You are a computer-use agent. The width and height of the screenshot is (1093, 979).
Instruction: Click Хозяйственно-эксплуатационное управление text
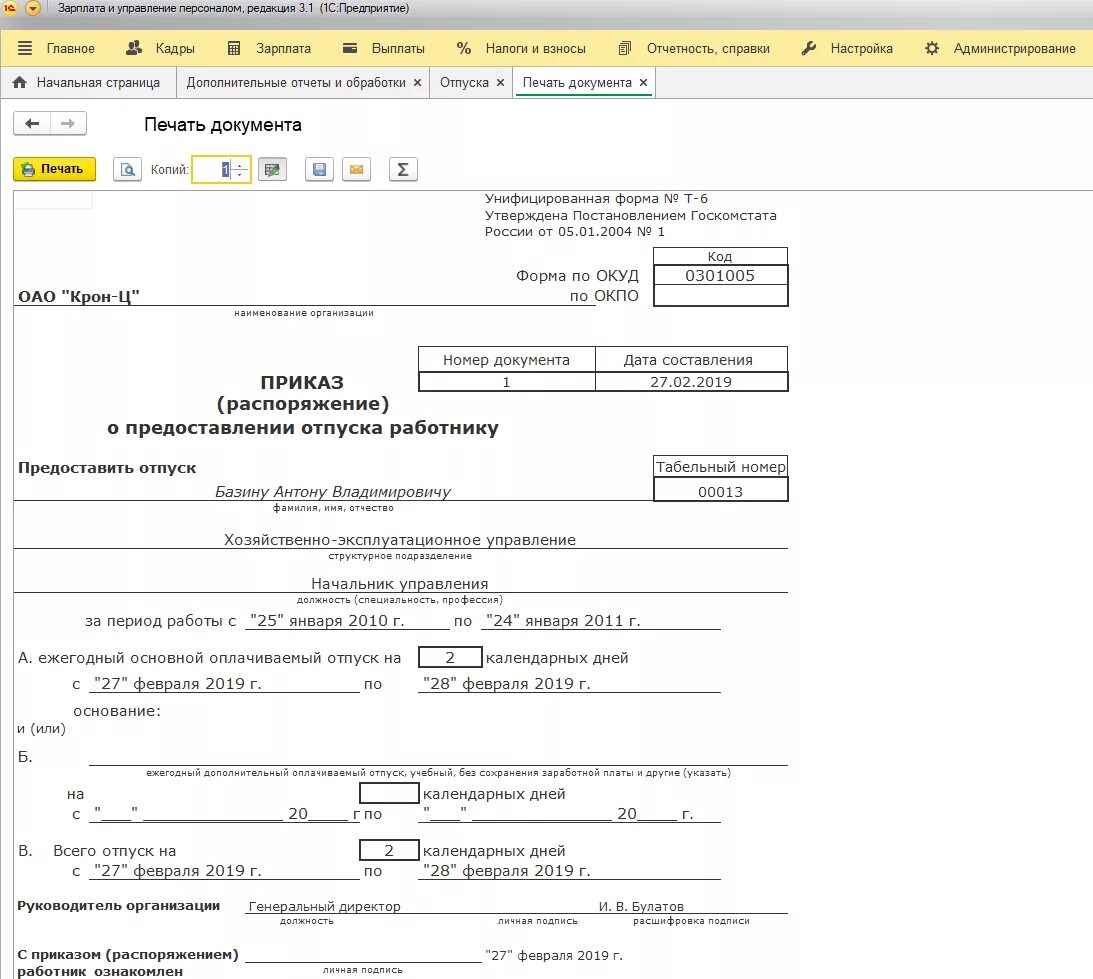tap(399, 540)
